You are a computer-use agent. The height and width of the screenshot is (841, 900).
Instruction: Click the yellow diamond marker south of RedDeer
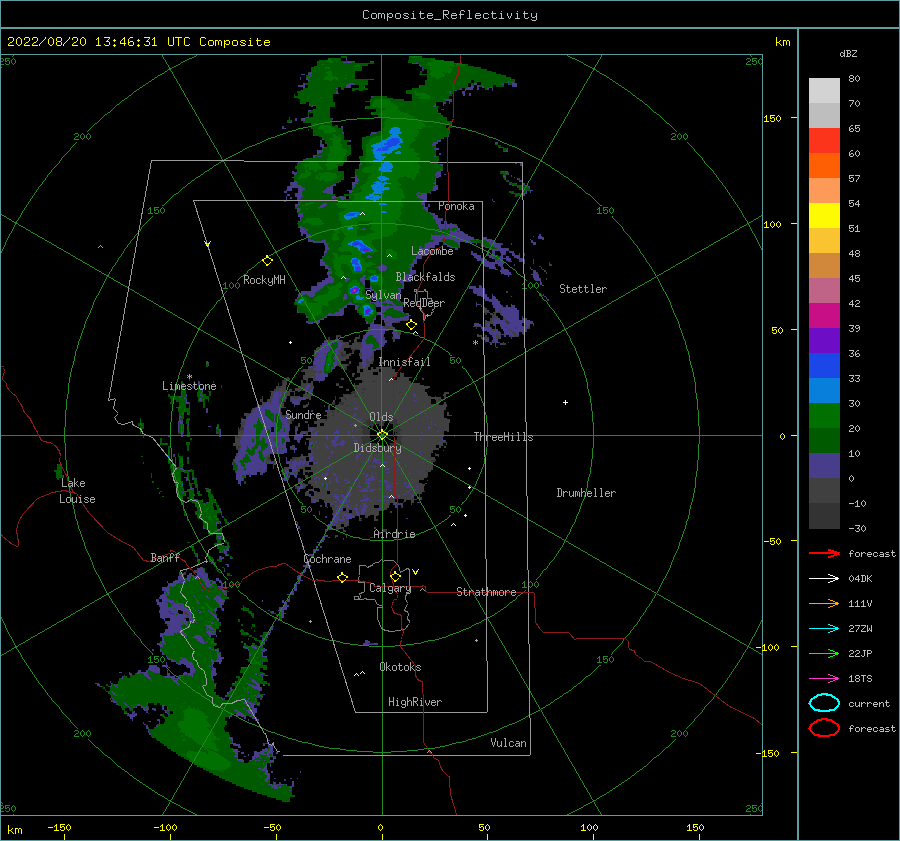click(x=412, y=325)
